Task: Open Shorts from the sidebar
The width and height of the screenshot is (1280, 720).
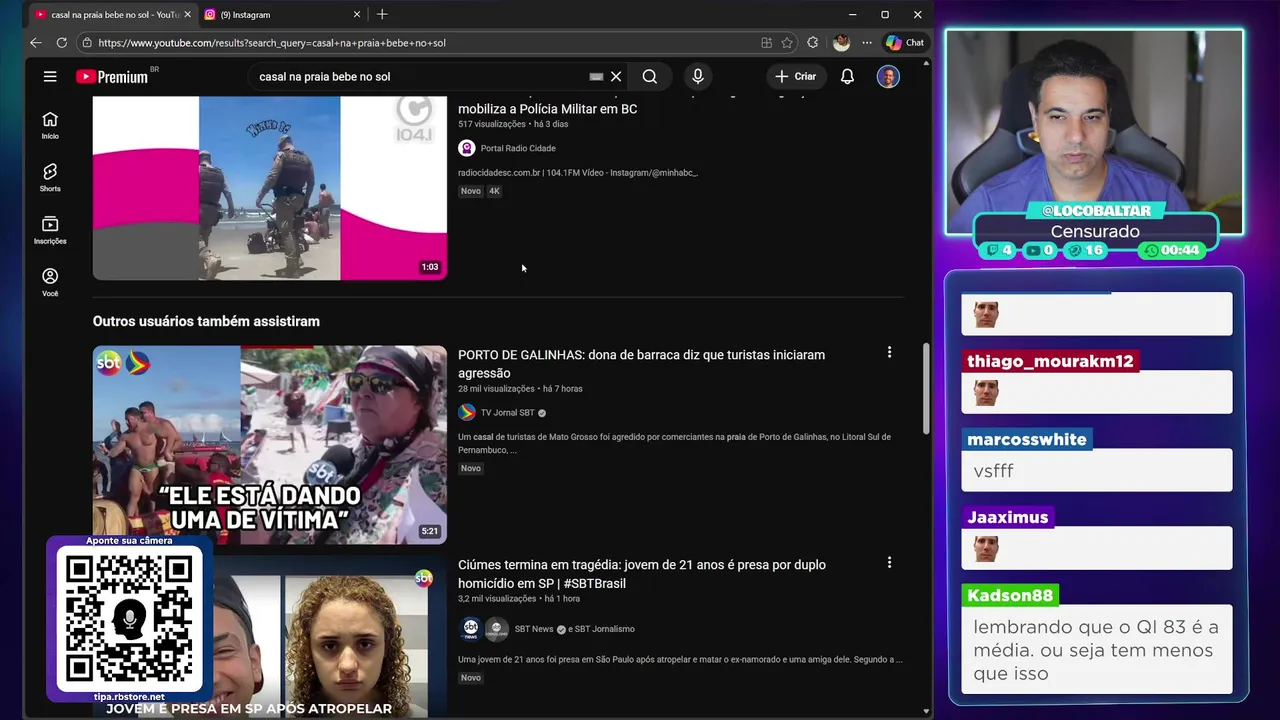Action: tap(50, 177)
